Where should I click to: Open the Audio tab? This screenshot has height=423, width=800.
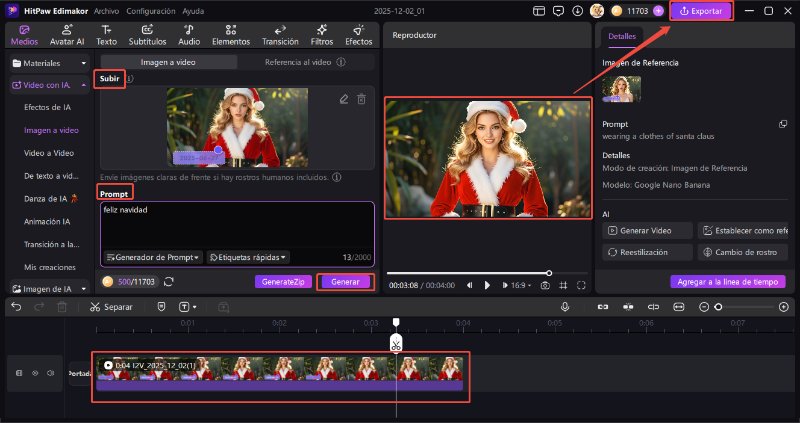click(x=189, y=35)
